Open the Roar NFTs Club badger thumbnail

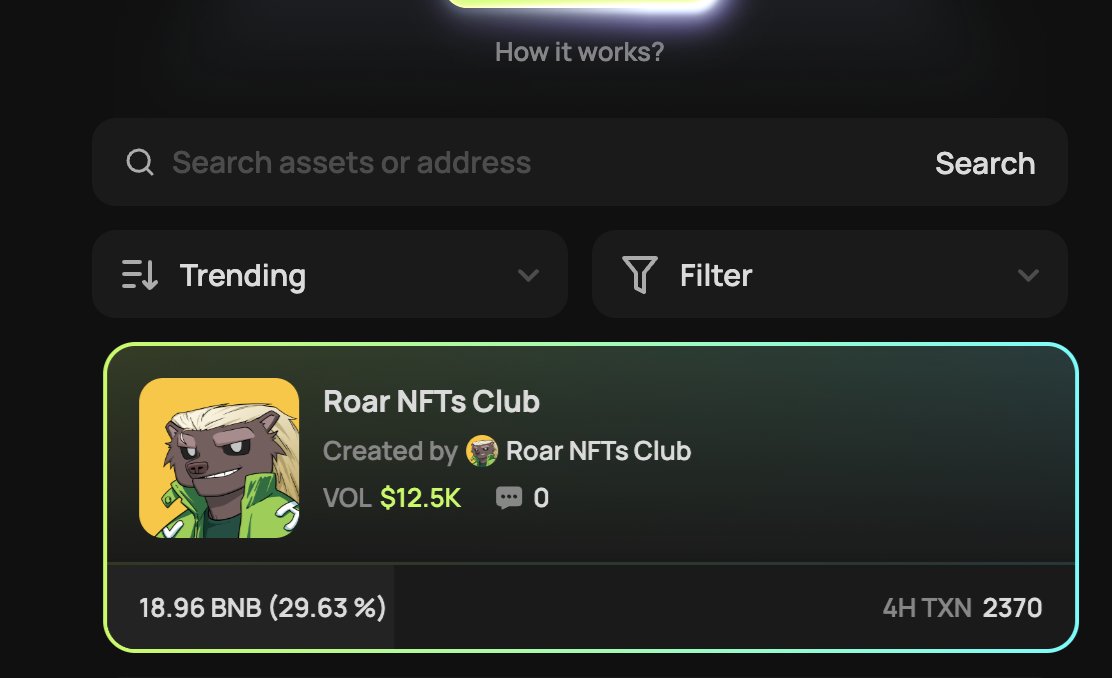(x=219, y=458)
